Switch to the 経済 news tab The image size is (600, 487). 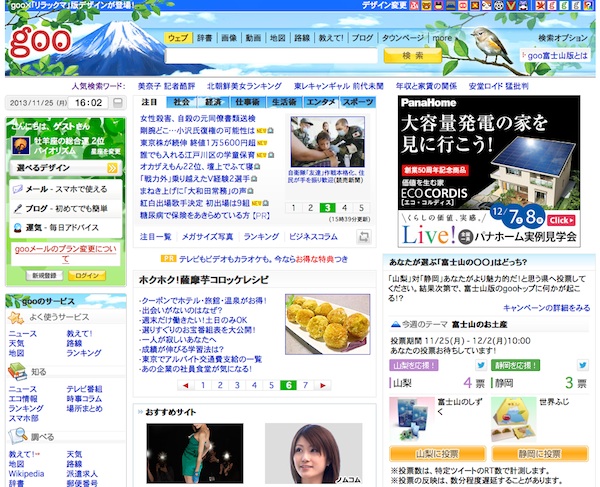(x=213, y=103)
